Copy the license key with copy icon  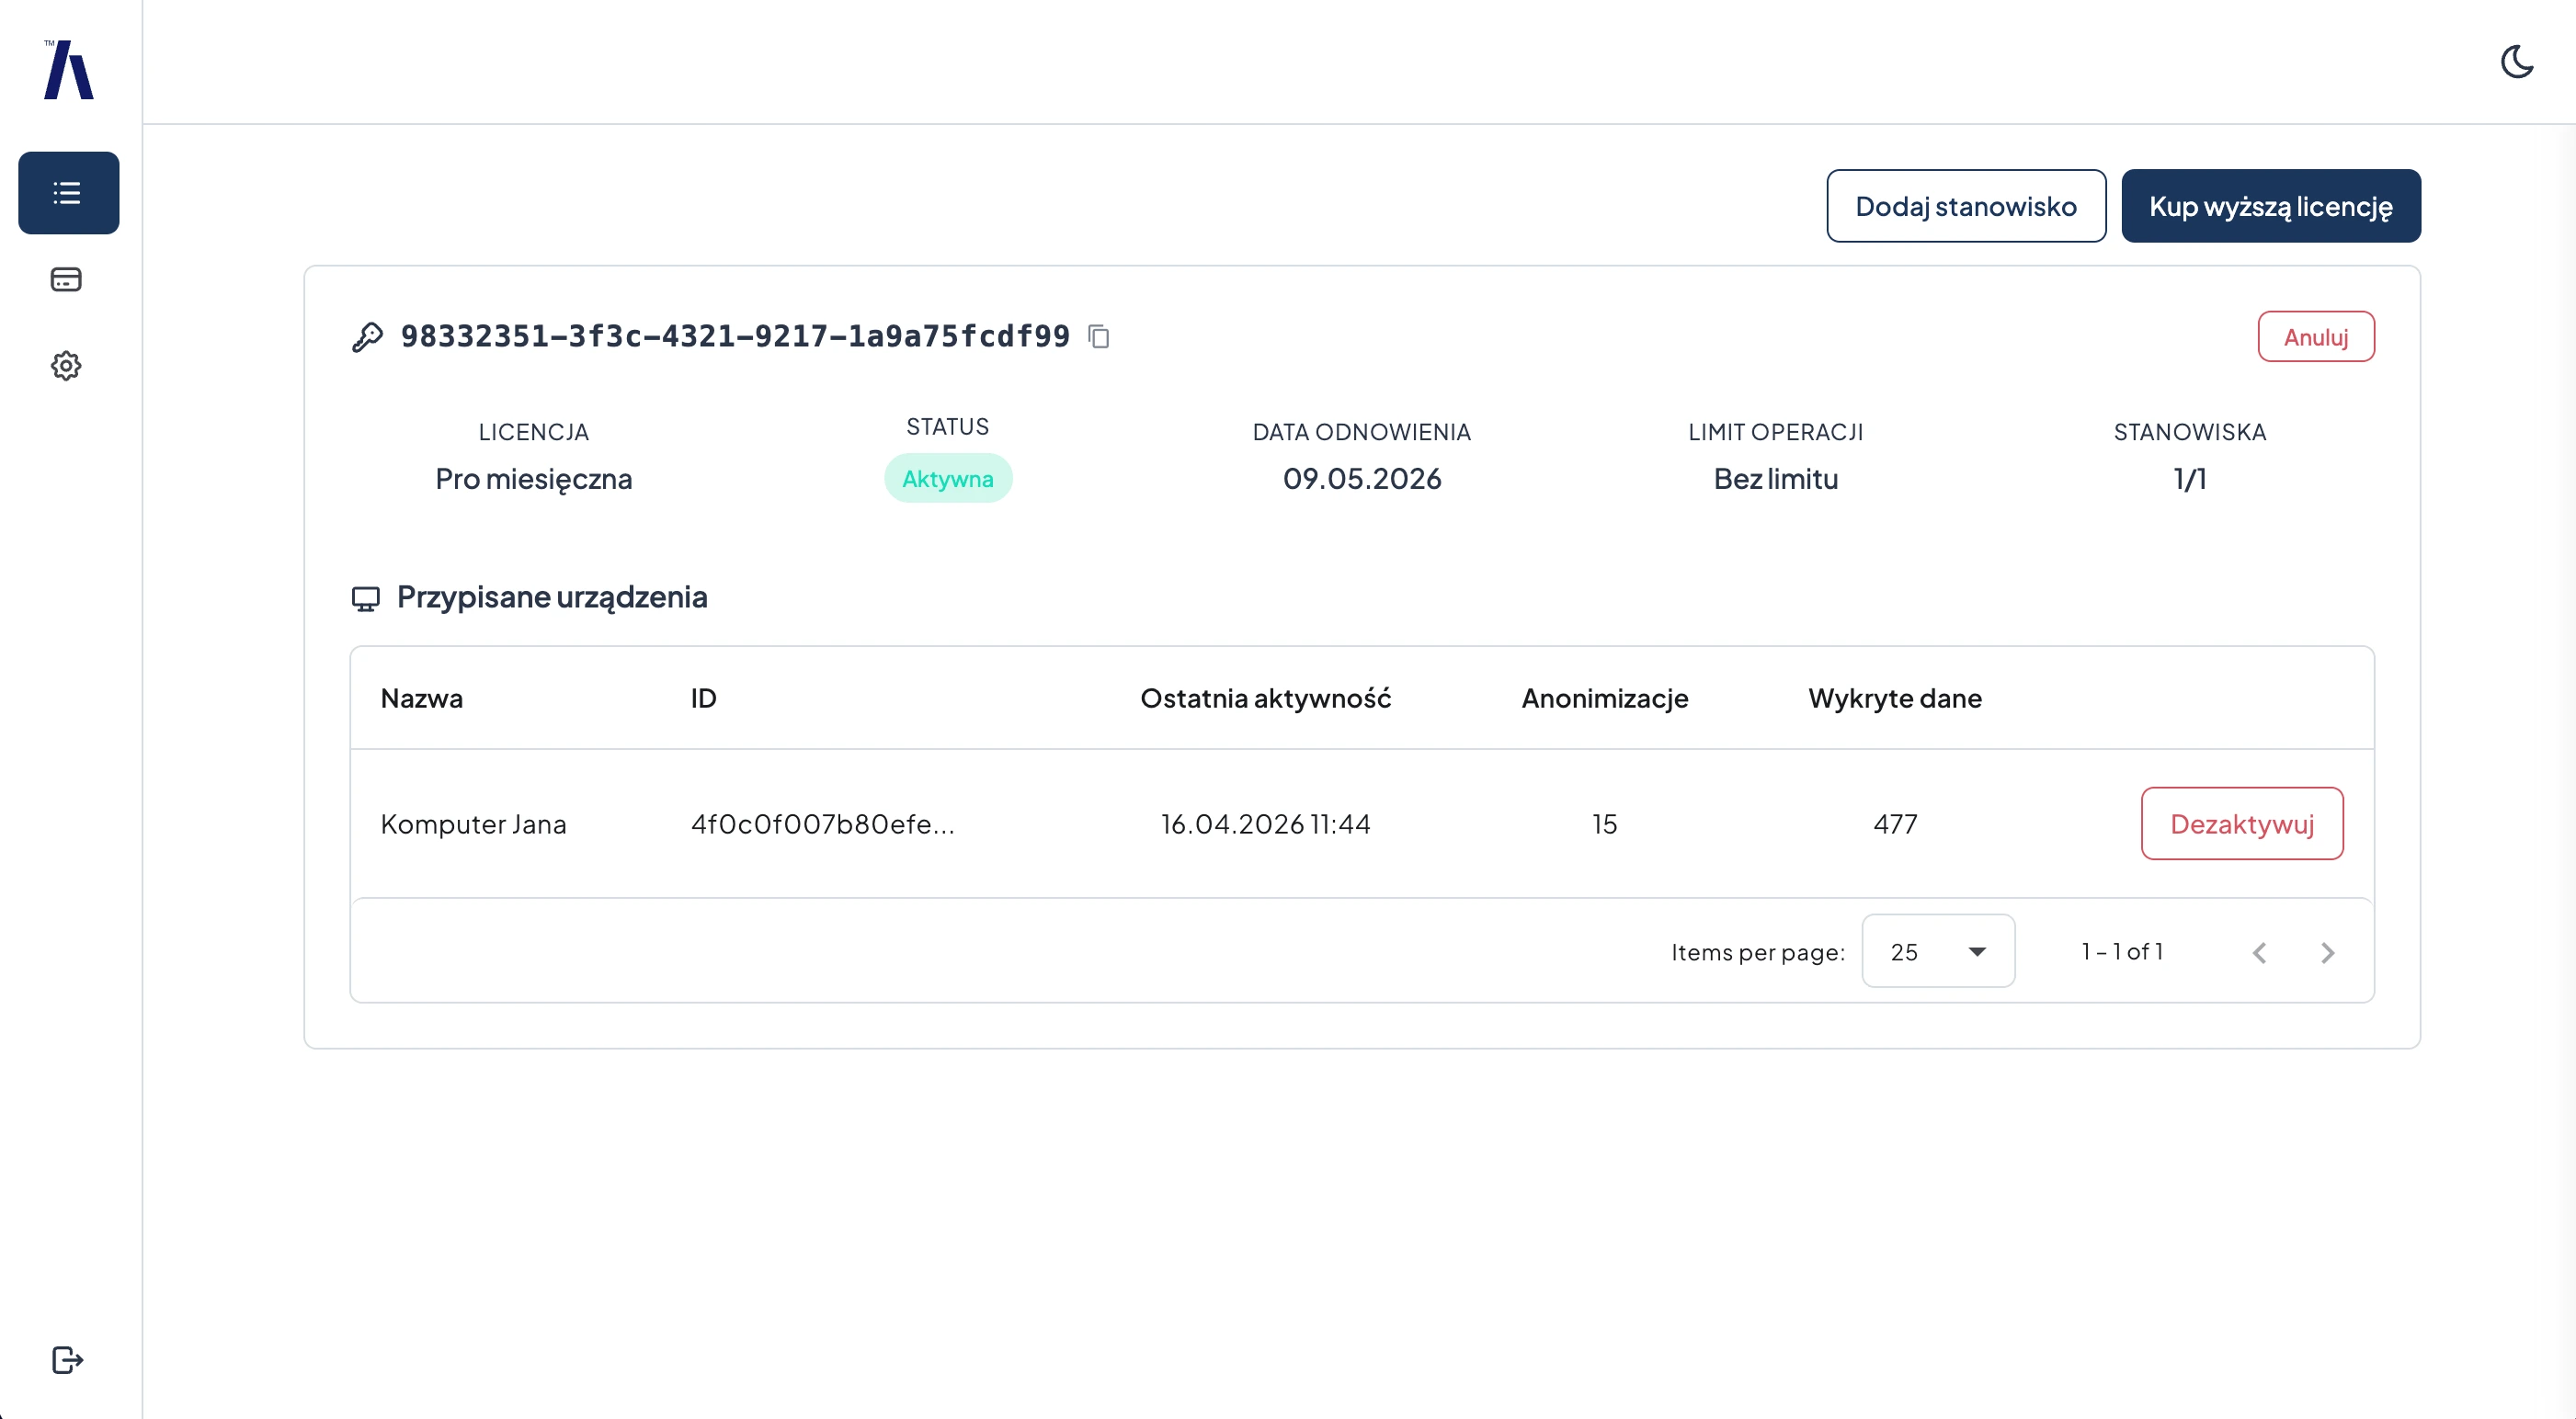pyautogui.click(x=1099, y=337)
